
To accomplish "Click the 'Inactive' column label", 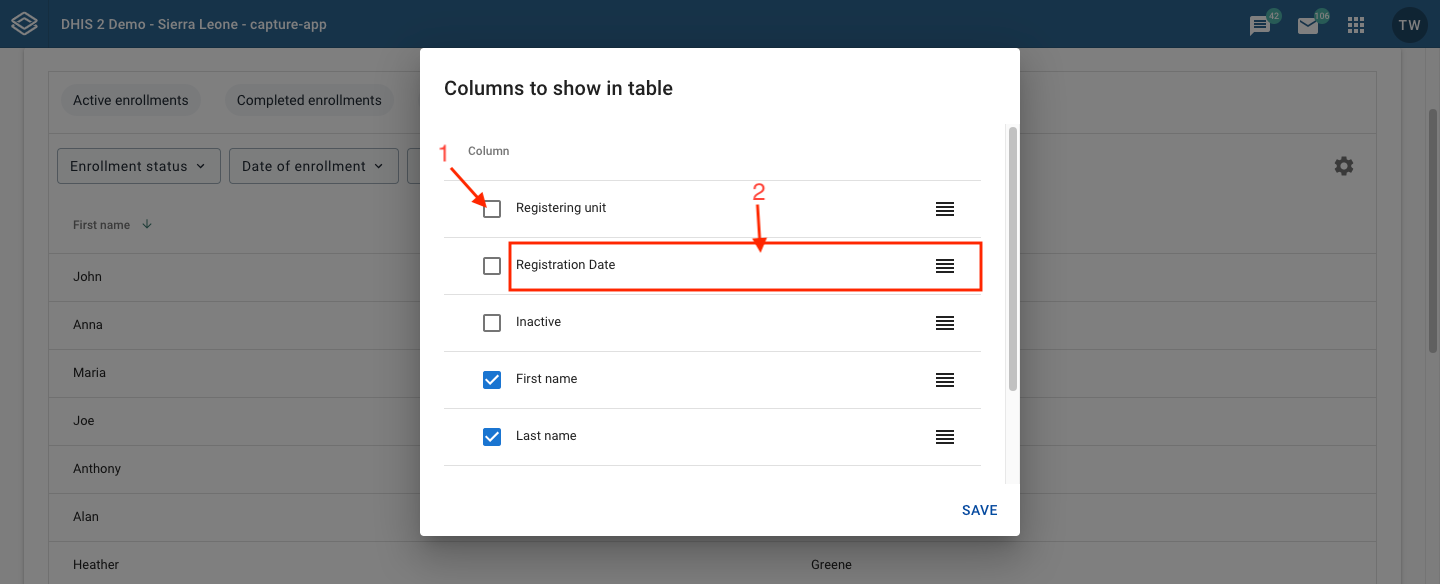I will pos(538,322).
